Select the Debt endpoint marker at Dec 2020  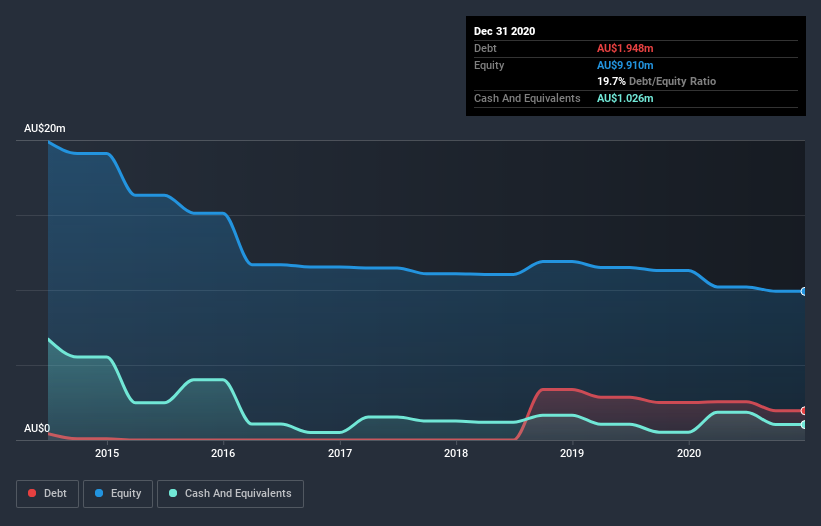pos(804,411)
